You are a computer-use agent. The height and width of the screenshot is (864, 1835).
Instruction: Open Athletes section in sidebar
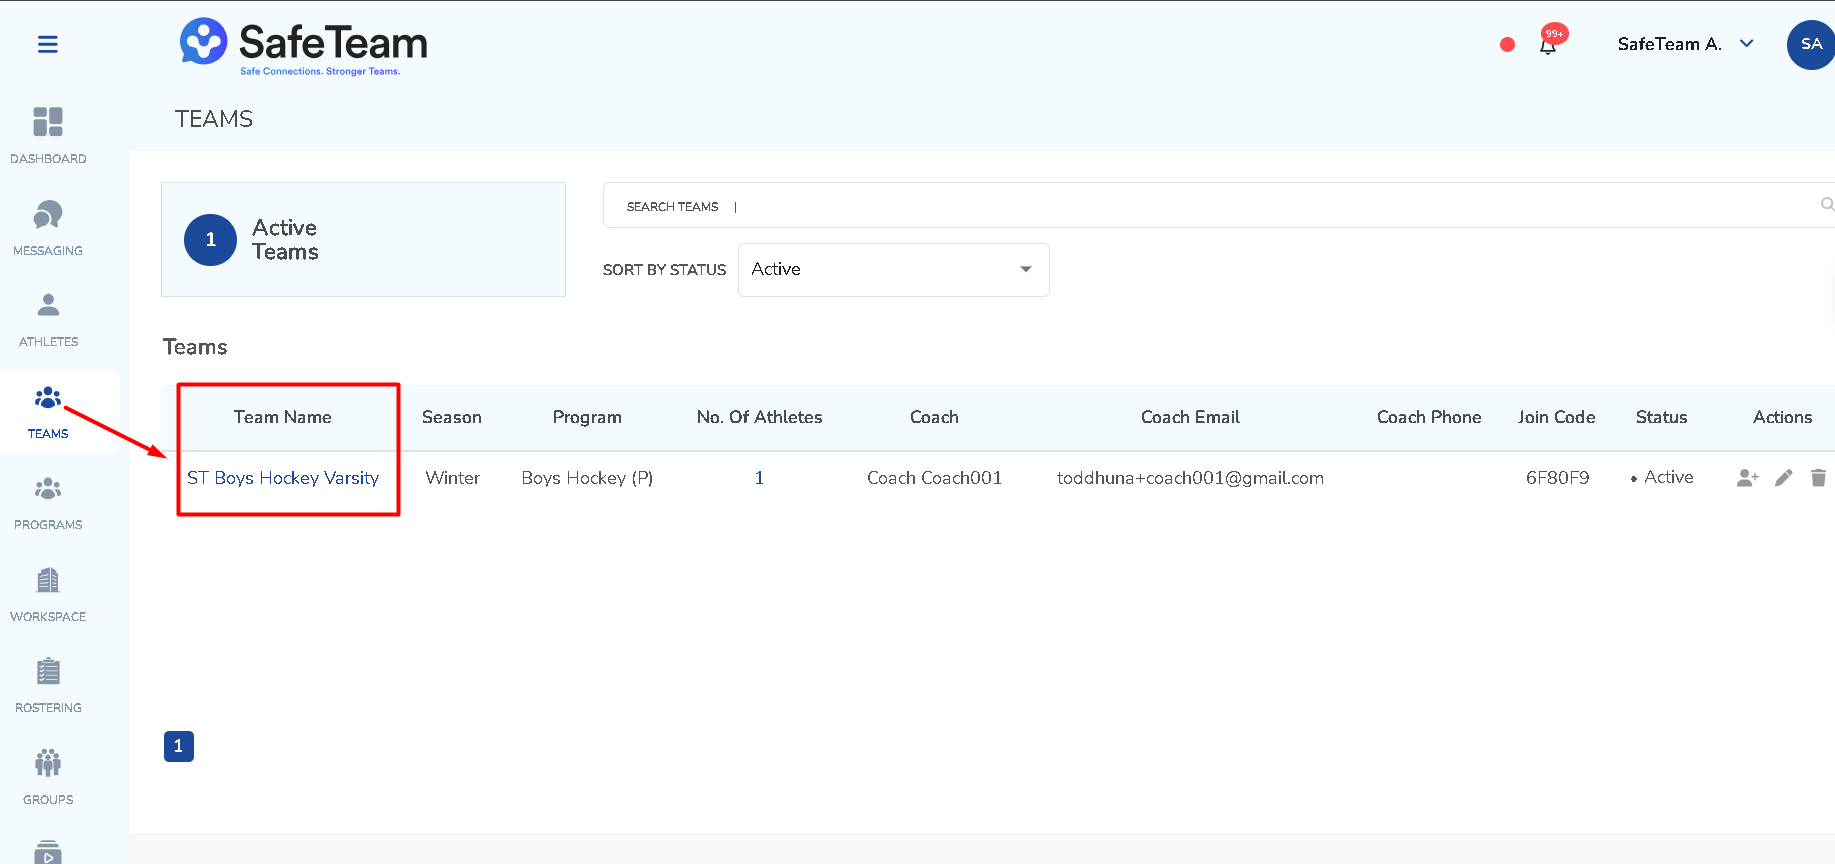[x=48, y=320]
